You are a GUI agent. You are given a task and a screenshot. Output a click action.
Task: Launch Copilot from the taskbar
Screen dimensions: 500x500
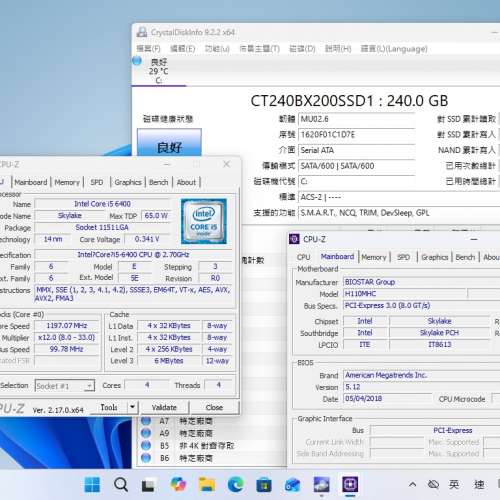coord(178,484)
